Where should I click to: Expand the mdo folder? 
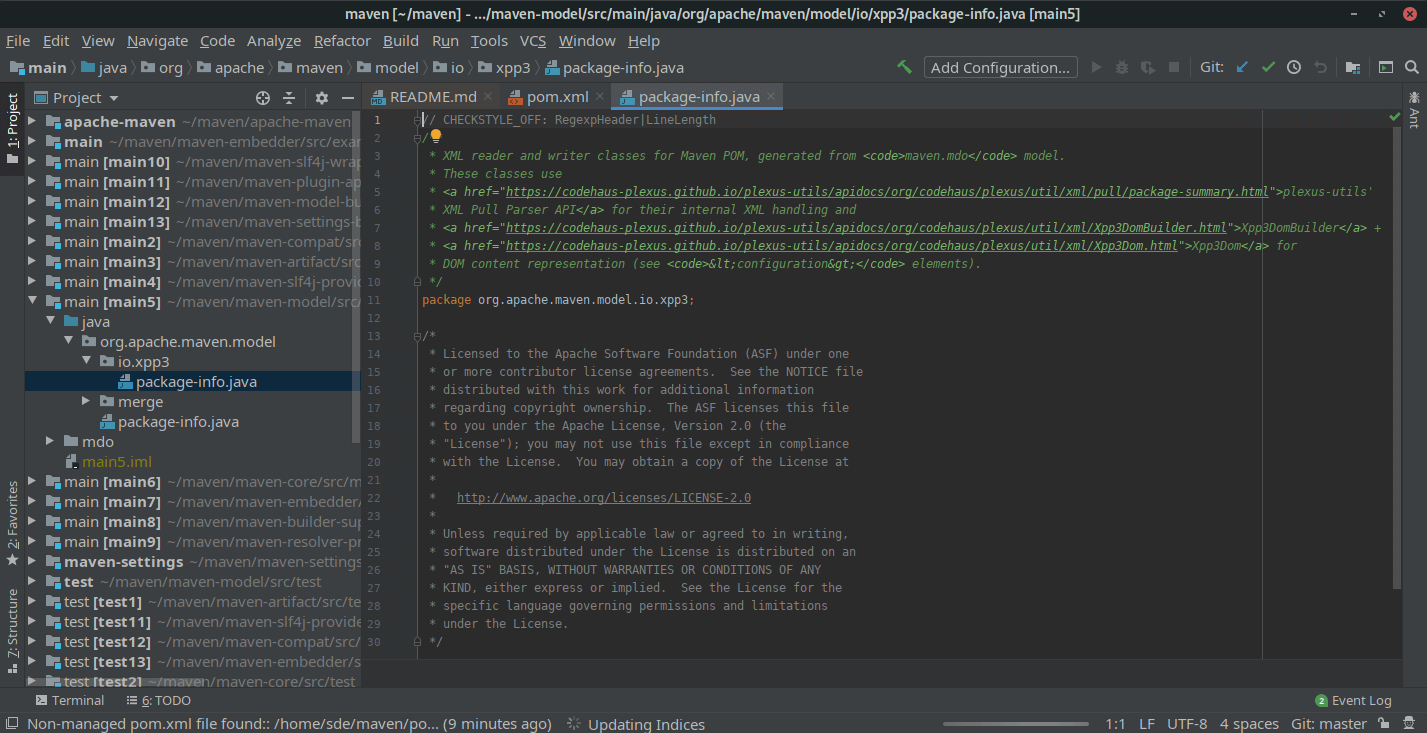(x=50, y=442)
